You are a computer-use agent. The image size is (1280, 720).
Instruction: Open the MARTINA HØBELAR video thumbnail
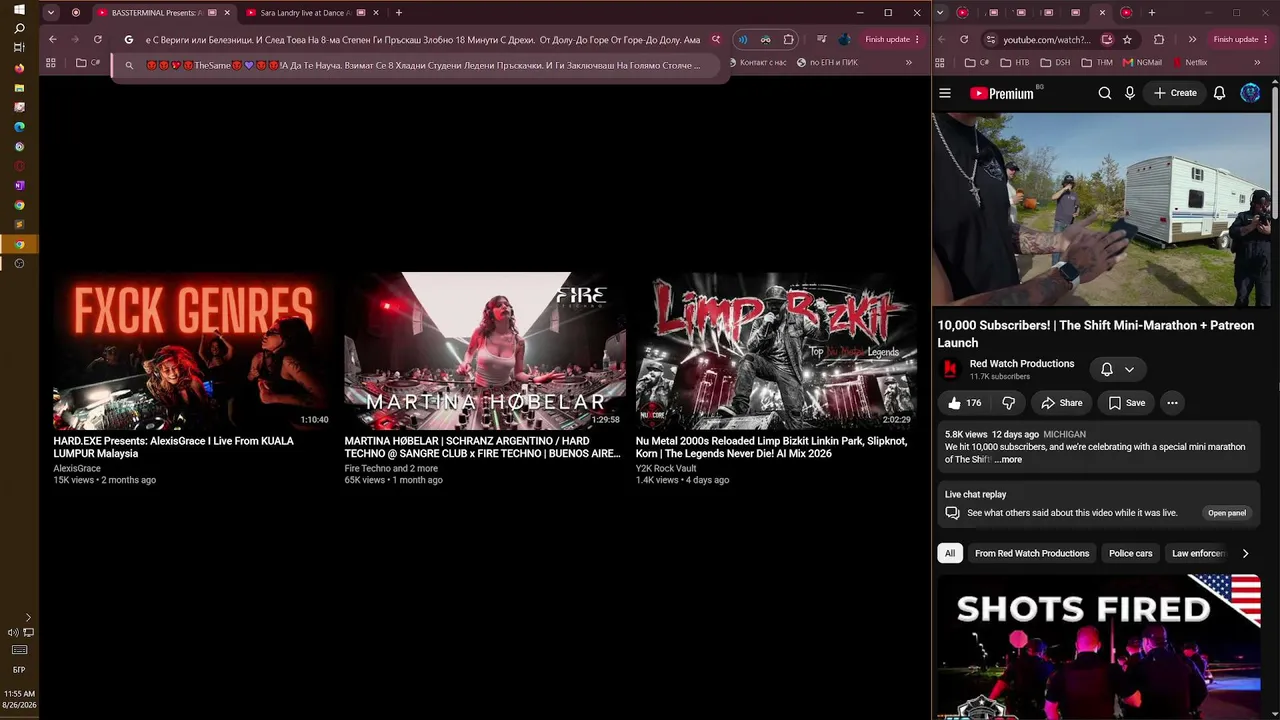tap(485, 351)
